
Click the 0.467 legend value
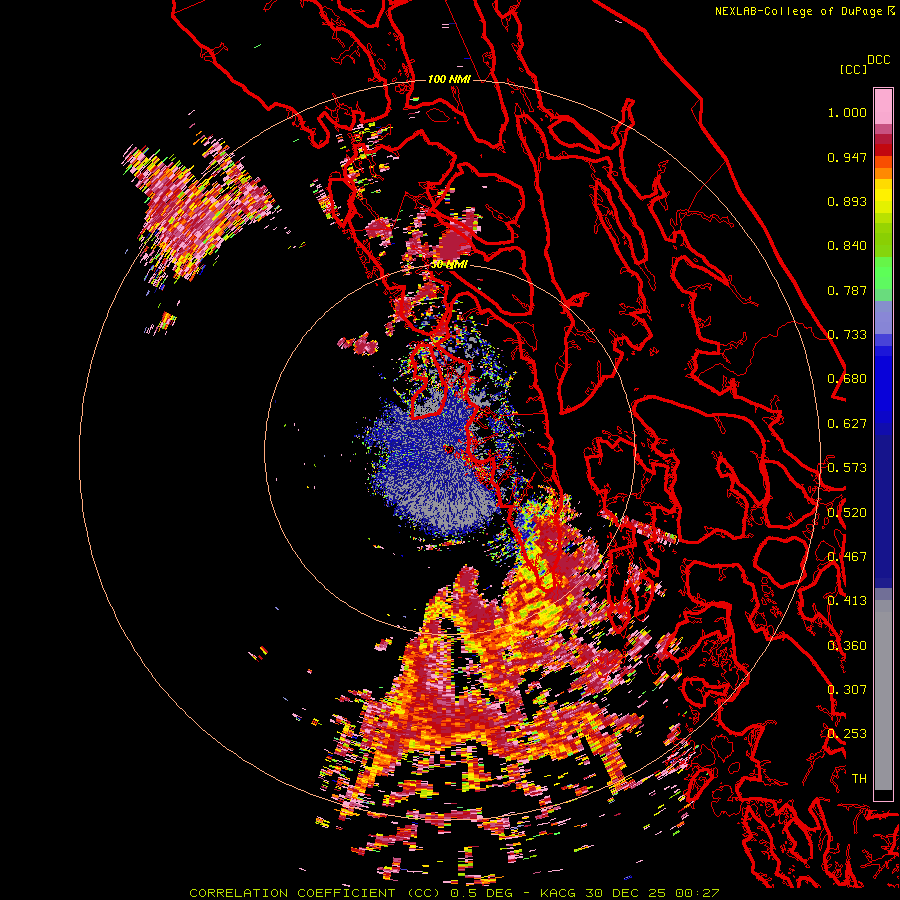847,557
